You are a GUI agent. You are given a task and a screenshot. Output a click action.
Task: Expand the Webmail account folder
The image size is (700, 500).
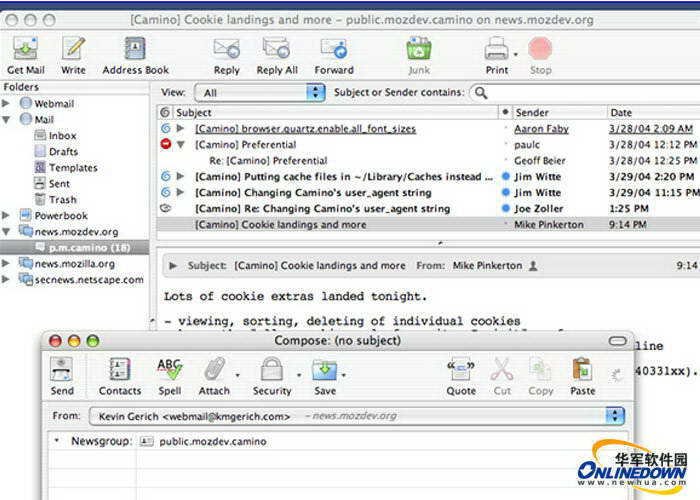pyautogui.click(x=6, y=104)
